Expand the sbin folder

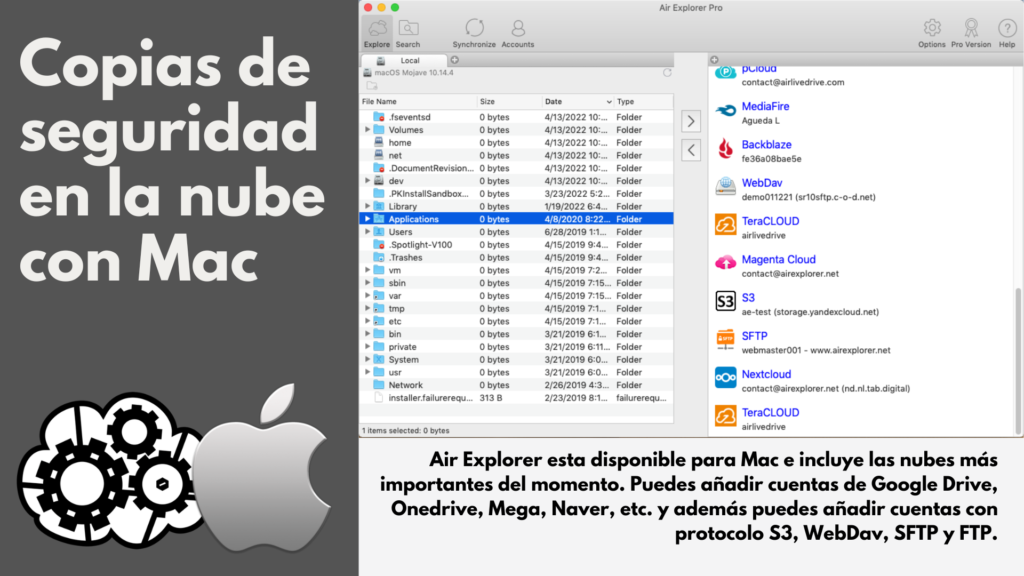(368, 283)
